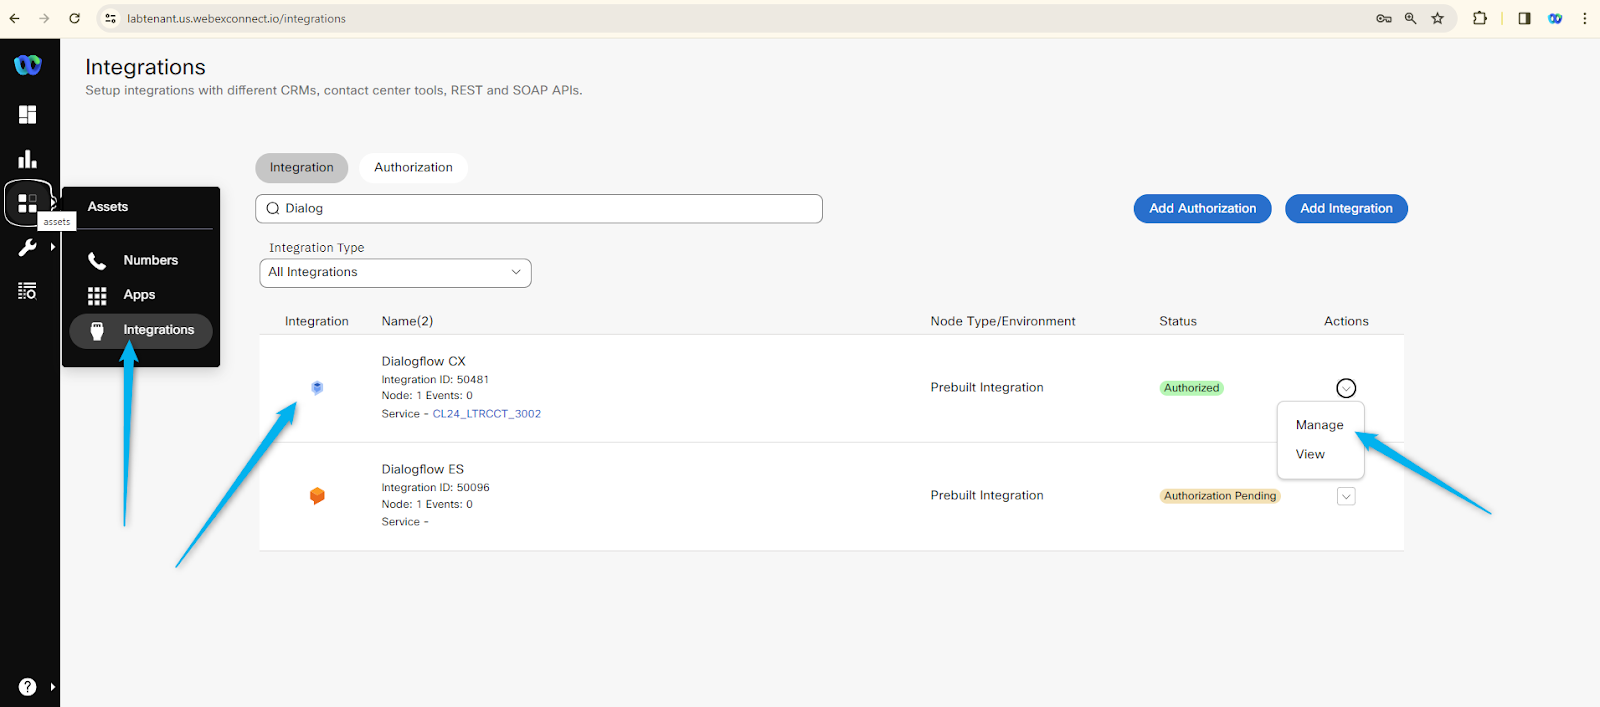Click the Authorized status badge
Viewport: 1600px width, 707px height.
(x=1191, y=388)
